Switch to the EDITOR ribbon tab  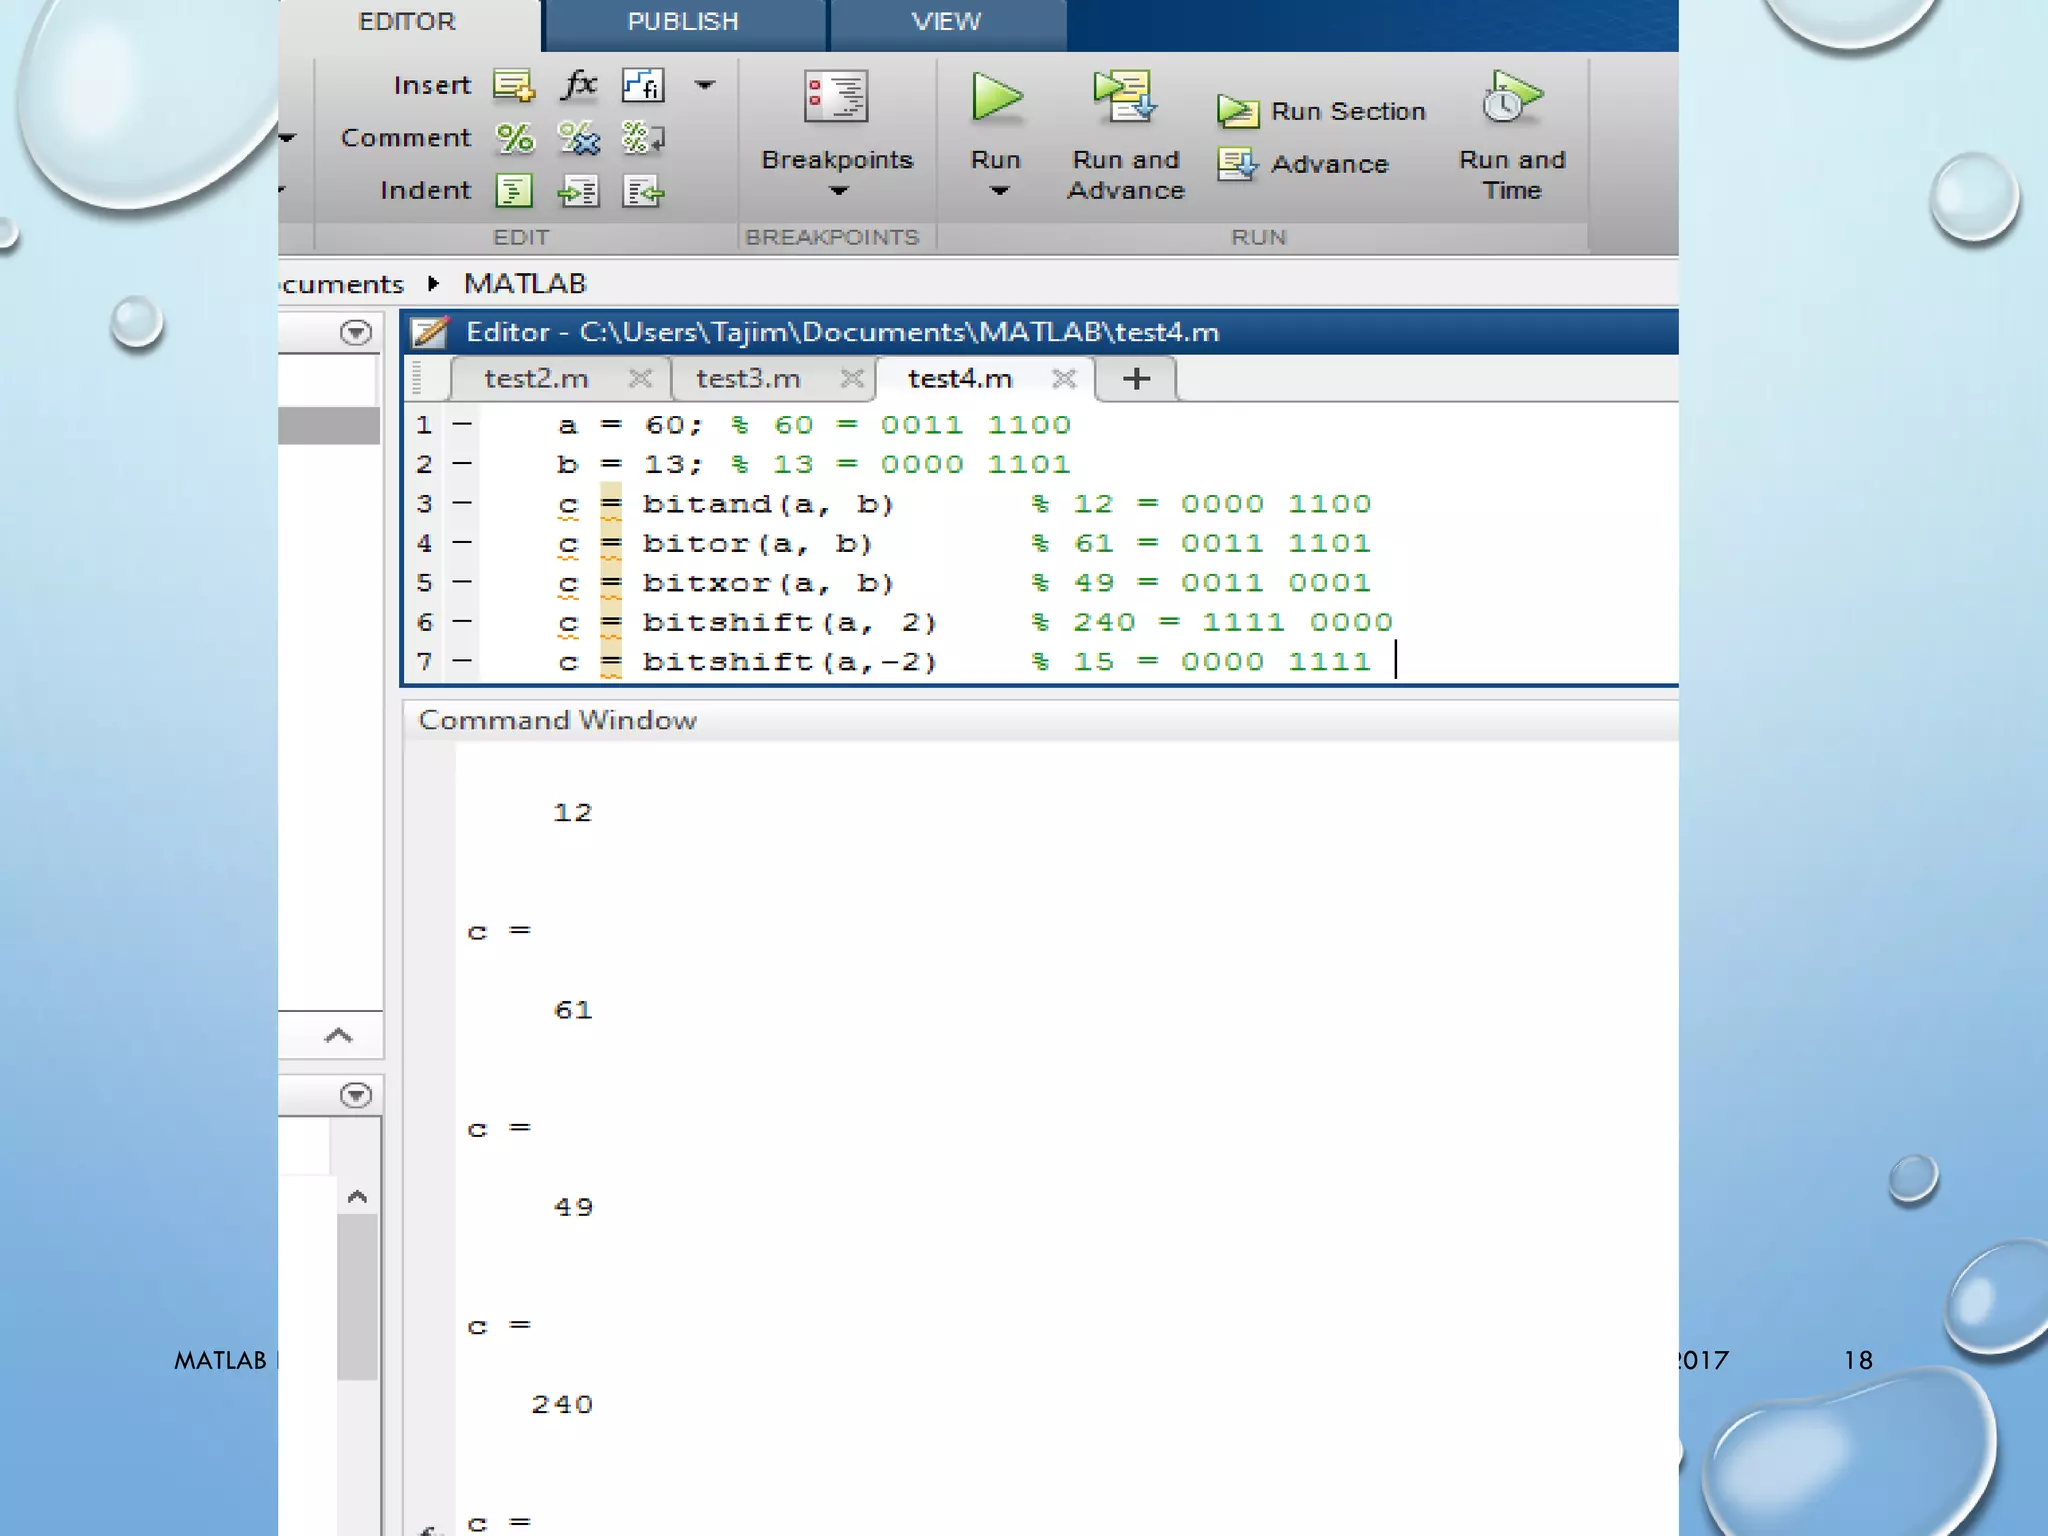tap(406, 22)
